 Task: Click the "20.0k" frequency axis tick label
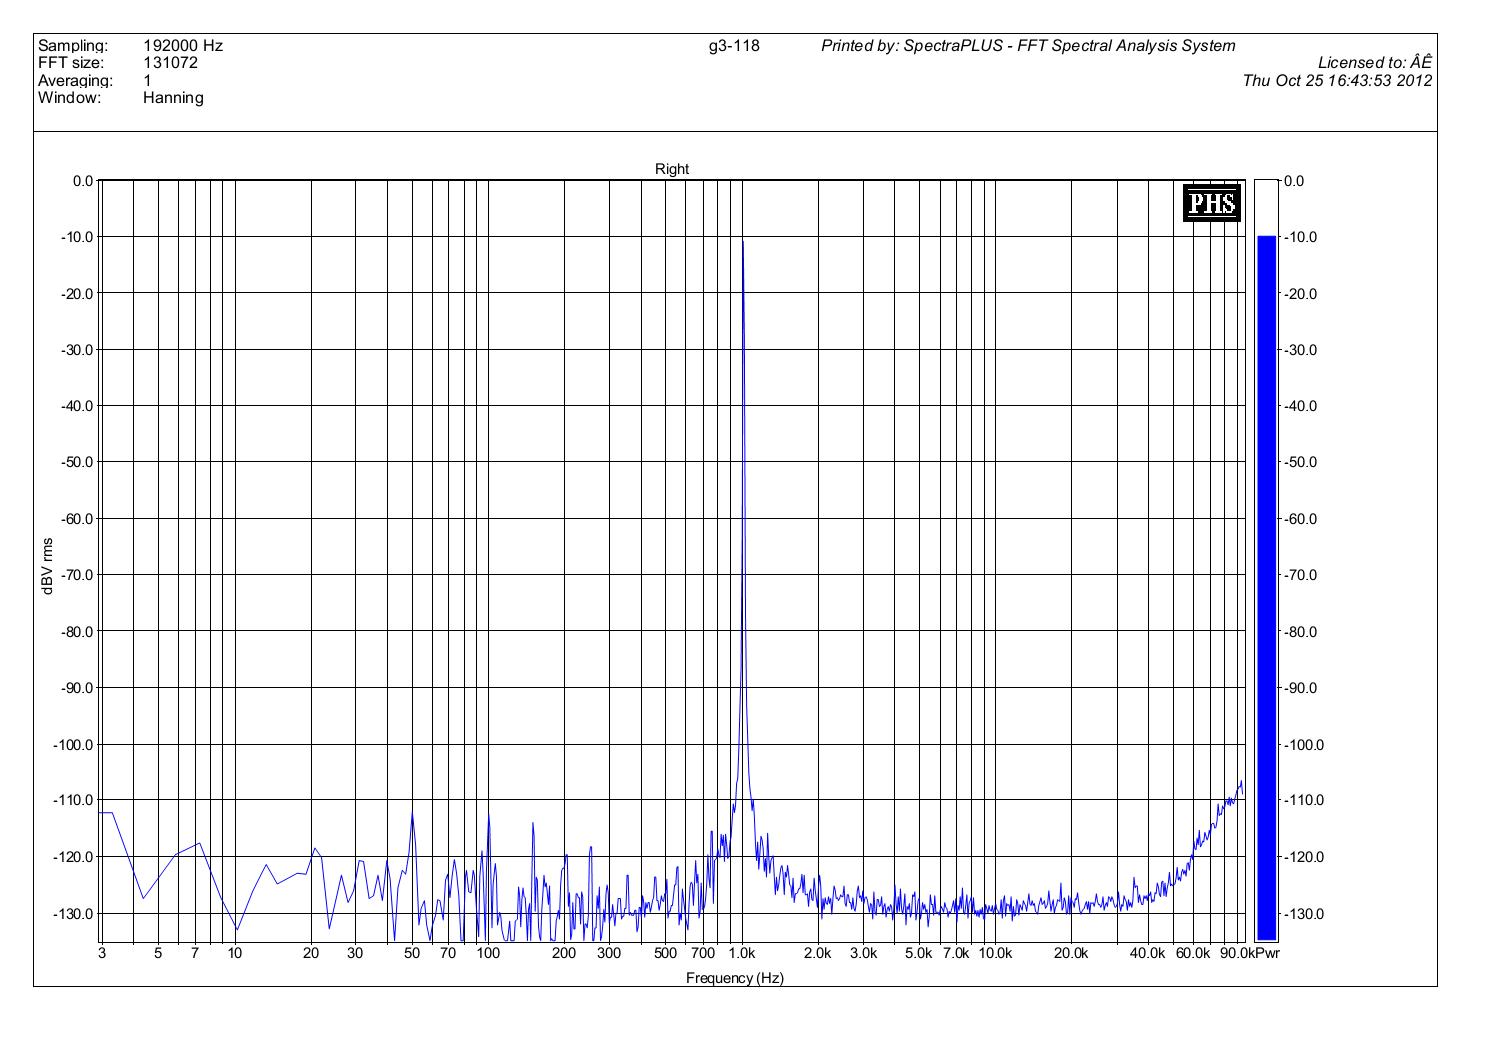pos(1071,953)
